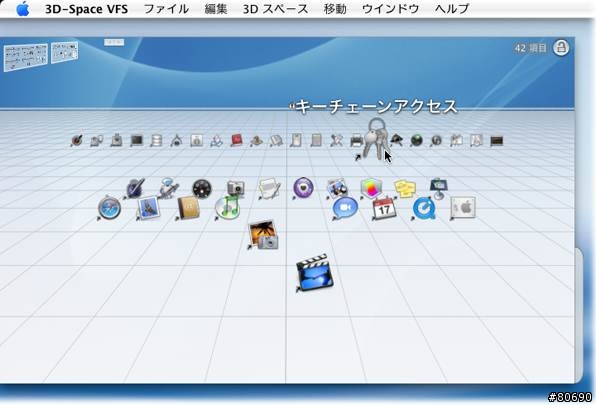Click the Keynote podium icon
The width and height of the screenshot is (596, 405).
tap(439, 188)
